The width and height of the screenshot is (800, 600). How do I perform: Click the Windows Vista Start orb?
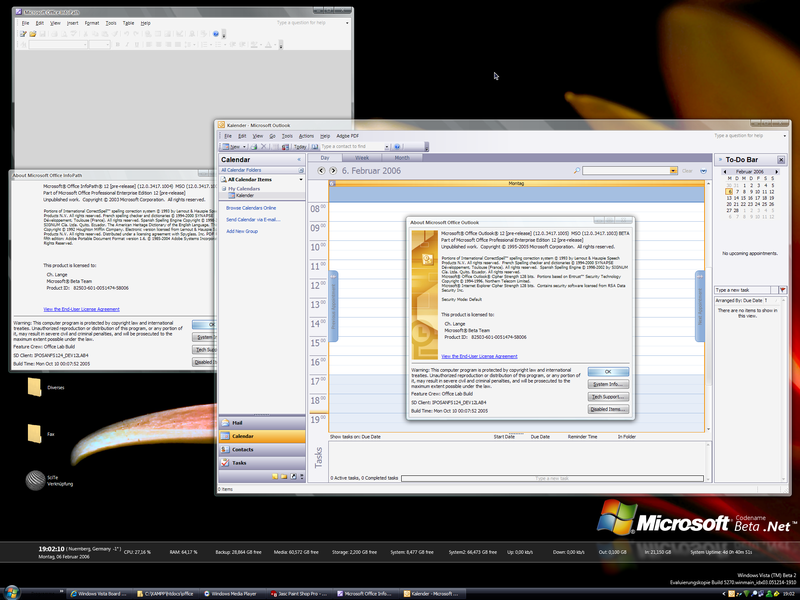click(x=11, y=593)
